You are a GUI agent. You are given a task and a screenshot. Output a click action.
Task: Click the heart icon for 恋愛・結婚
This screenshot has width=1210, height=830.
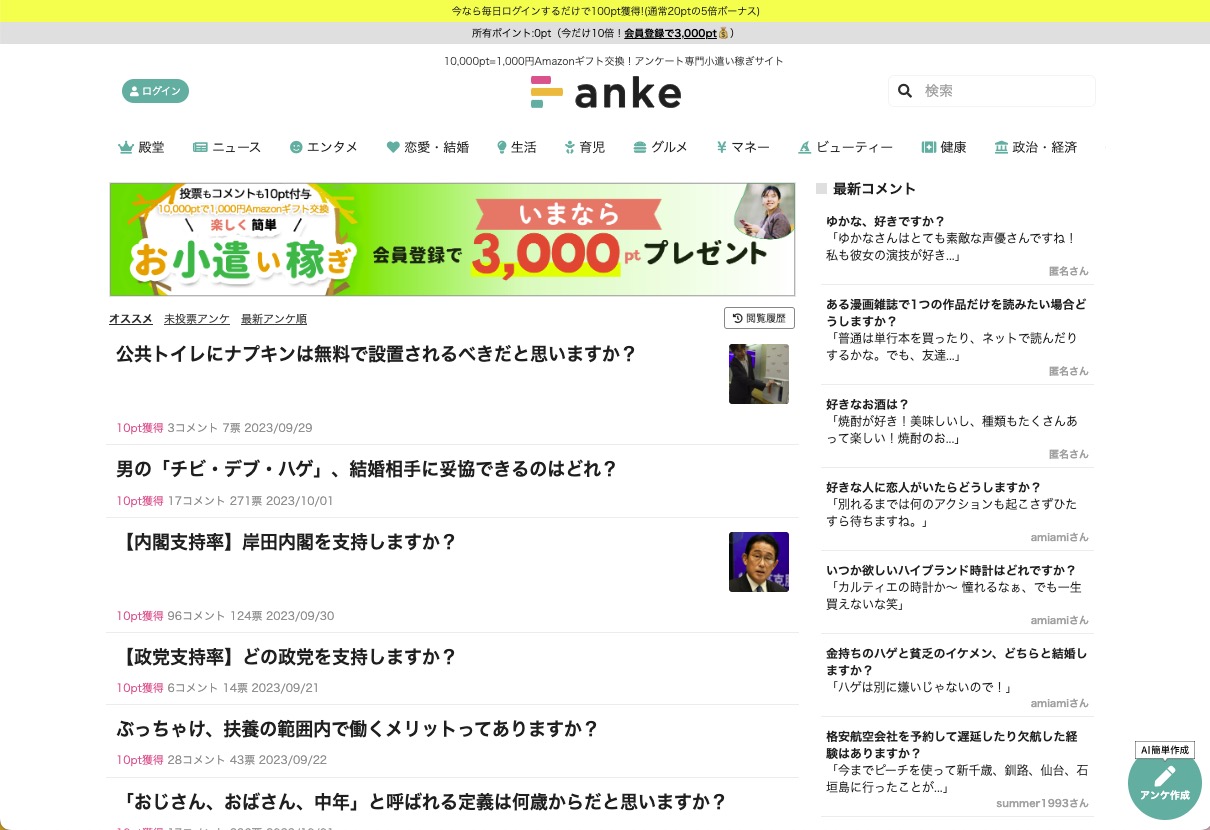[392, 147]
